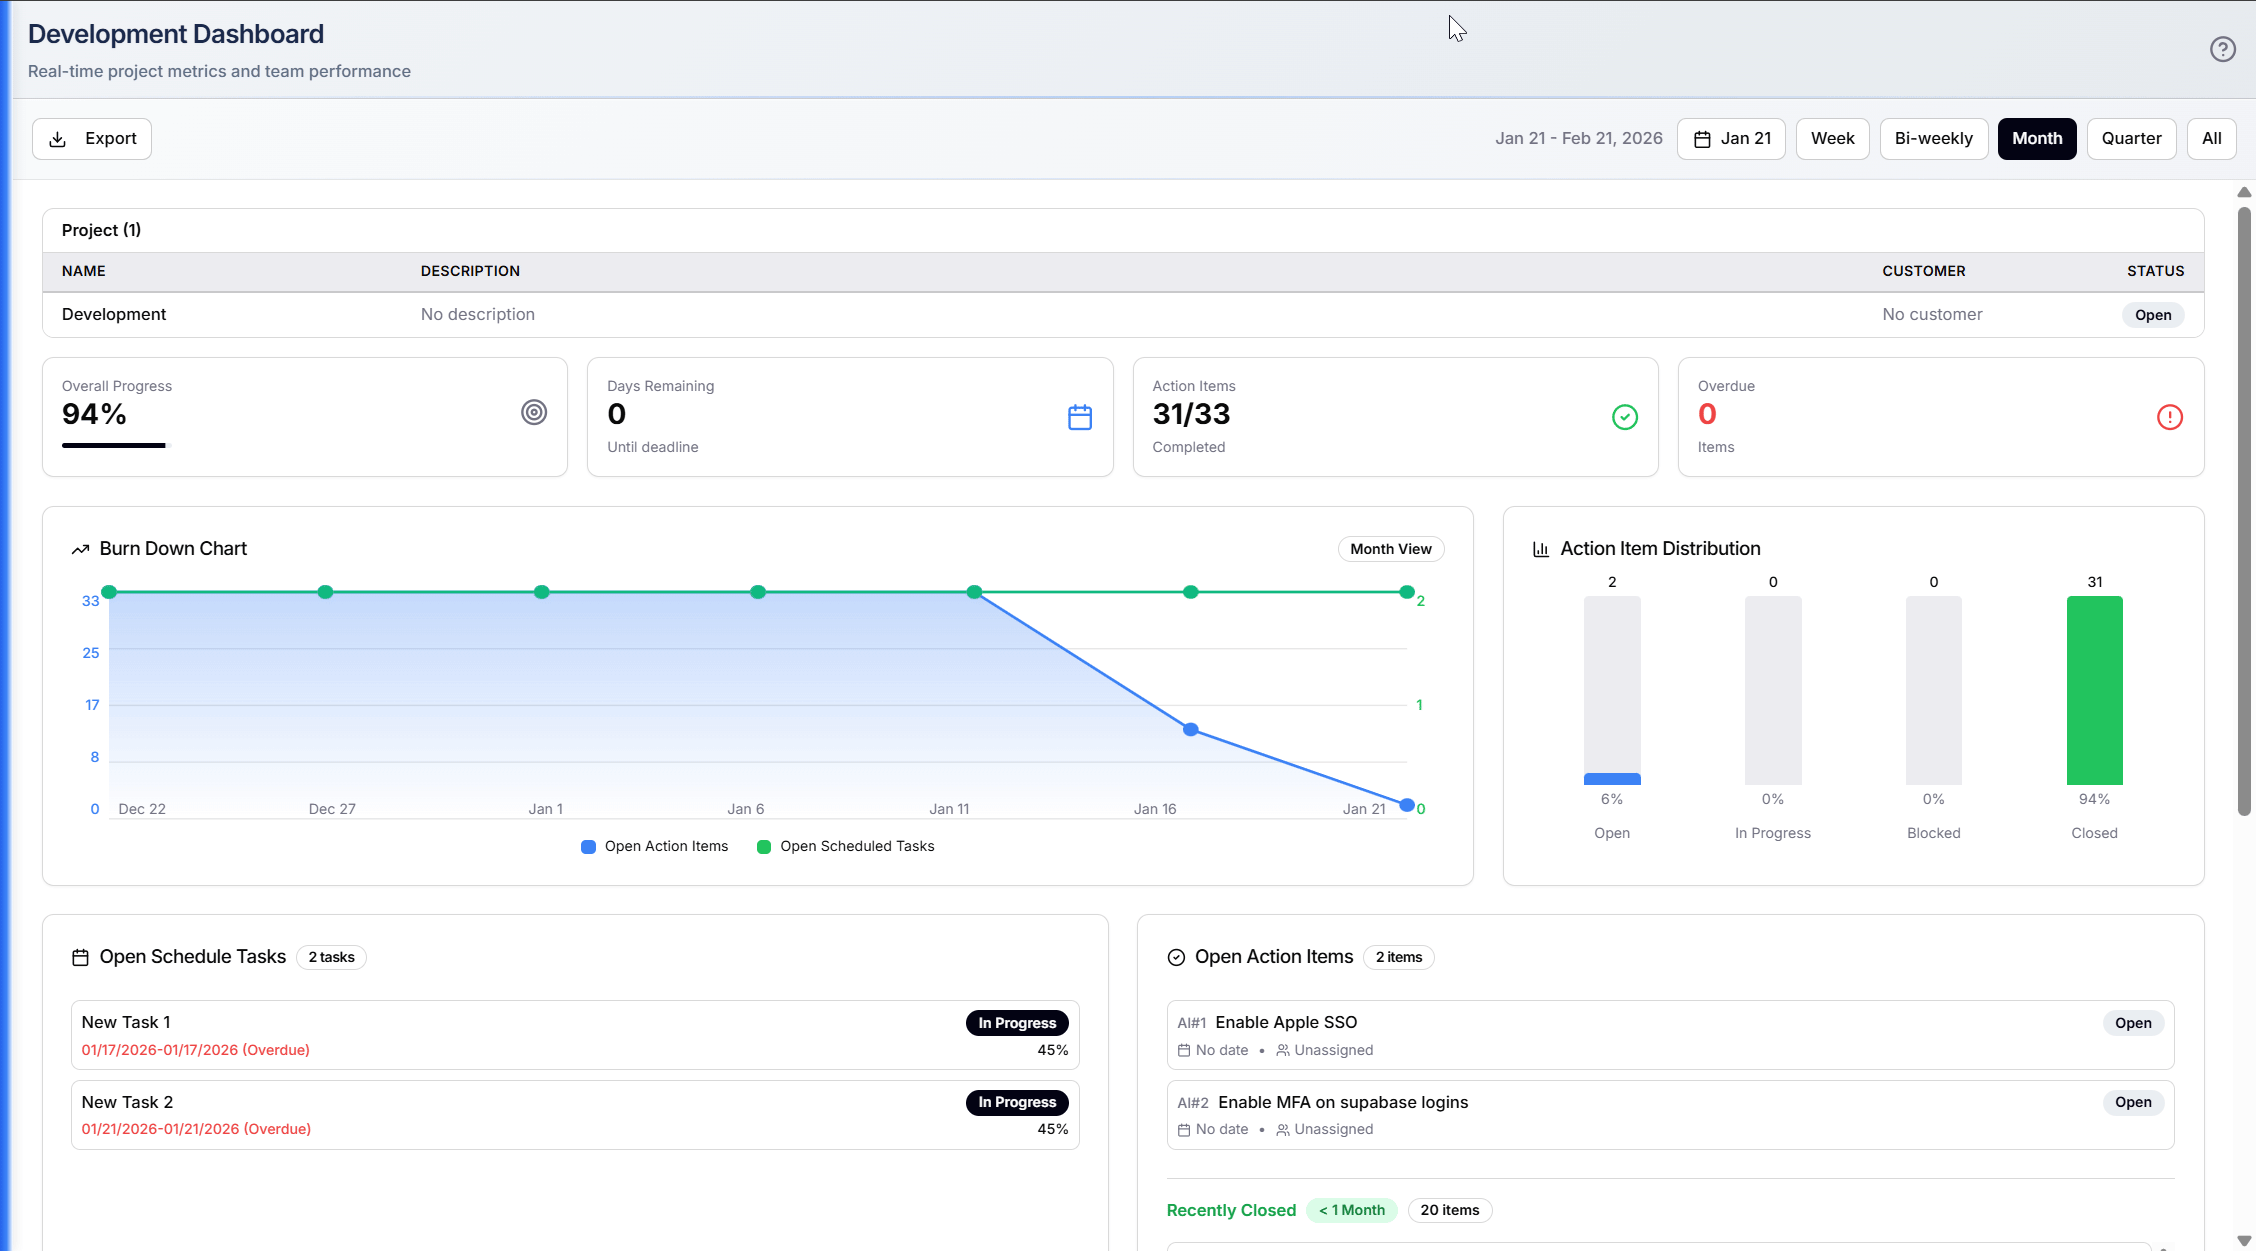Viewport: 2256px width, 1251px height.
Task: Click the page scrollbar down arrow
Action: (x=2244, y=1241)
